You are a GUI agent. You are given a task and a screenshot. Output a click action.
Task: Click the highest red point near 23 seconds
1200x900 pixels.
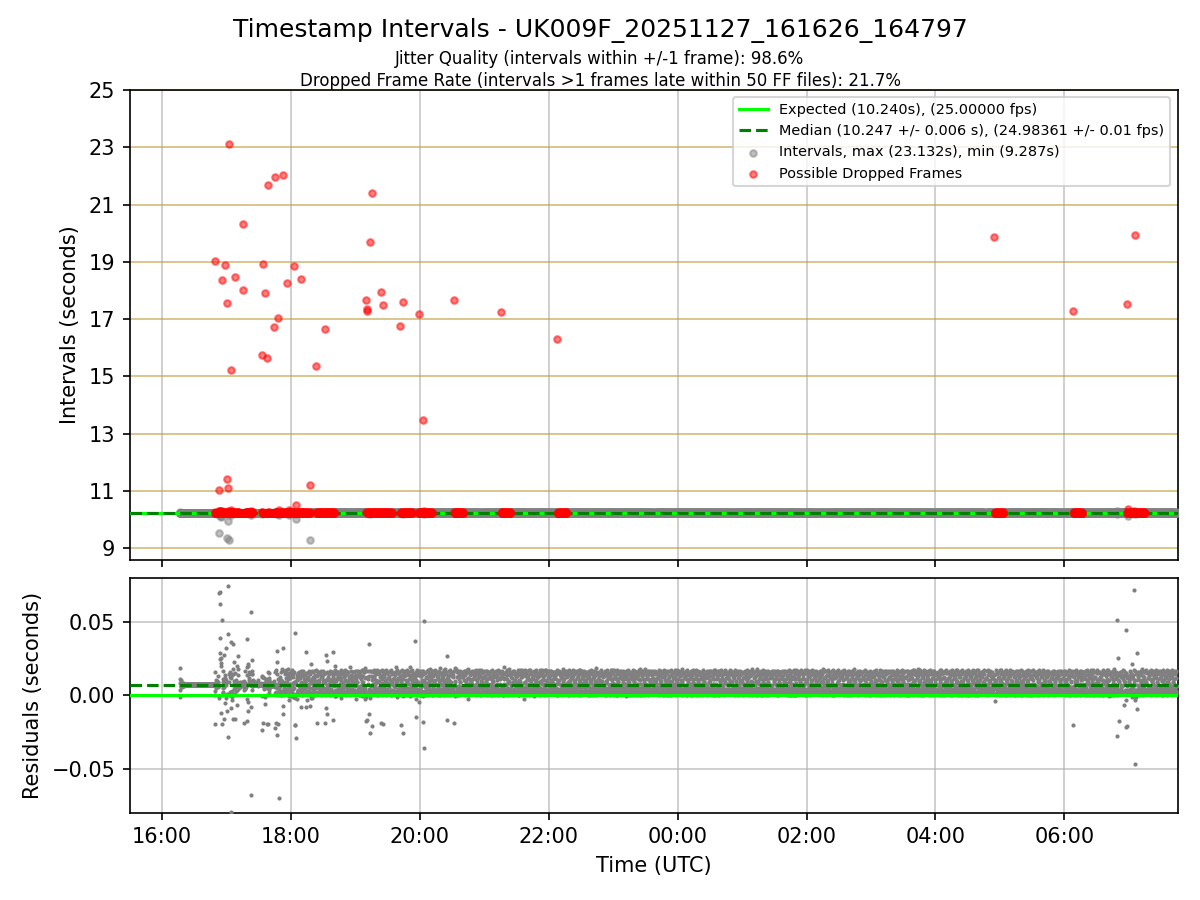[229, 144]
